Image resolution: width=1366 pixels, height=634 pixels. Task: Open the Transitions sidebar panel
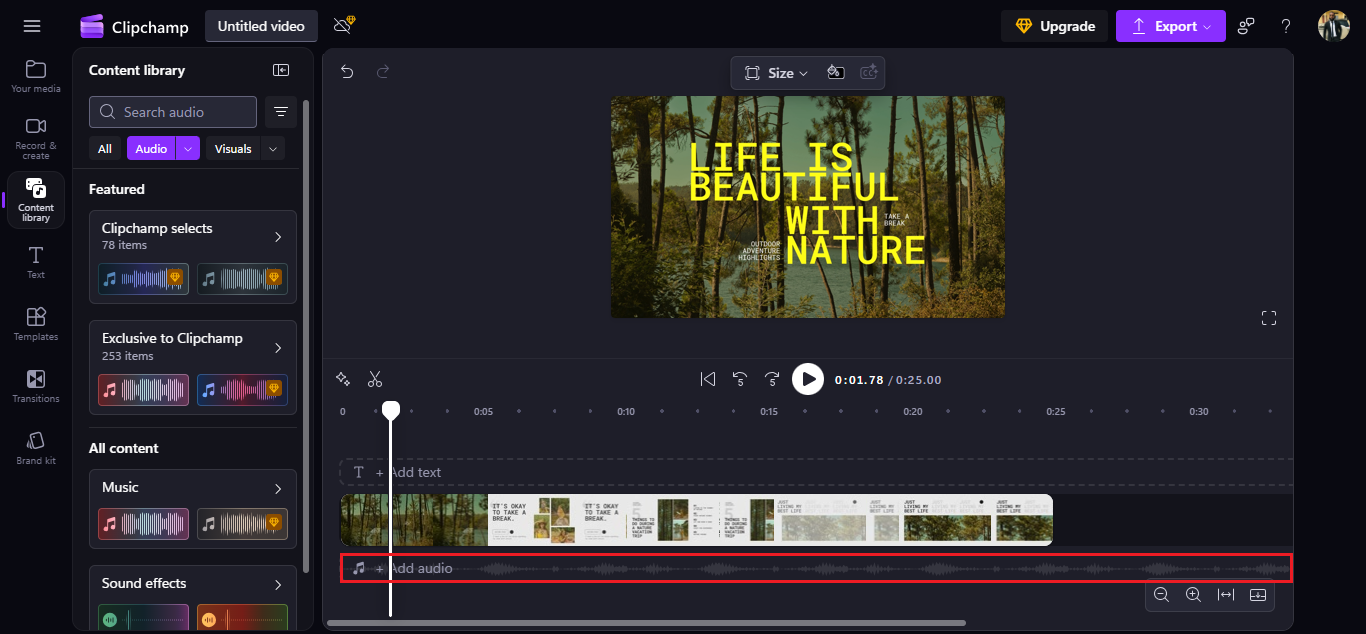click(x=36, y=386)
